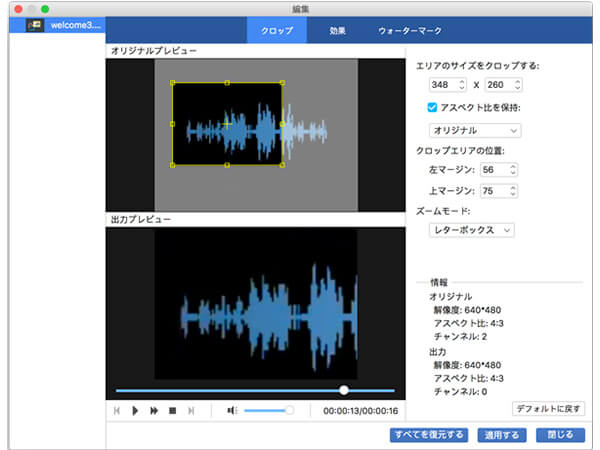Open the オリジナル aspect ratio dropdown
The height and width of the screenshot is (450, 600).
point(475,130)
